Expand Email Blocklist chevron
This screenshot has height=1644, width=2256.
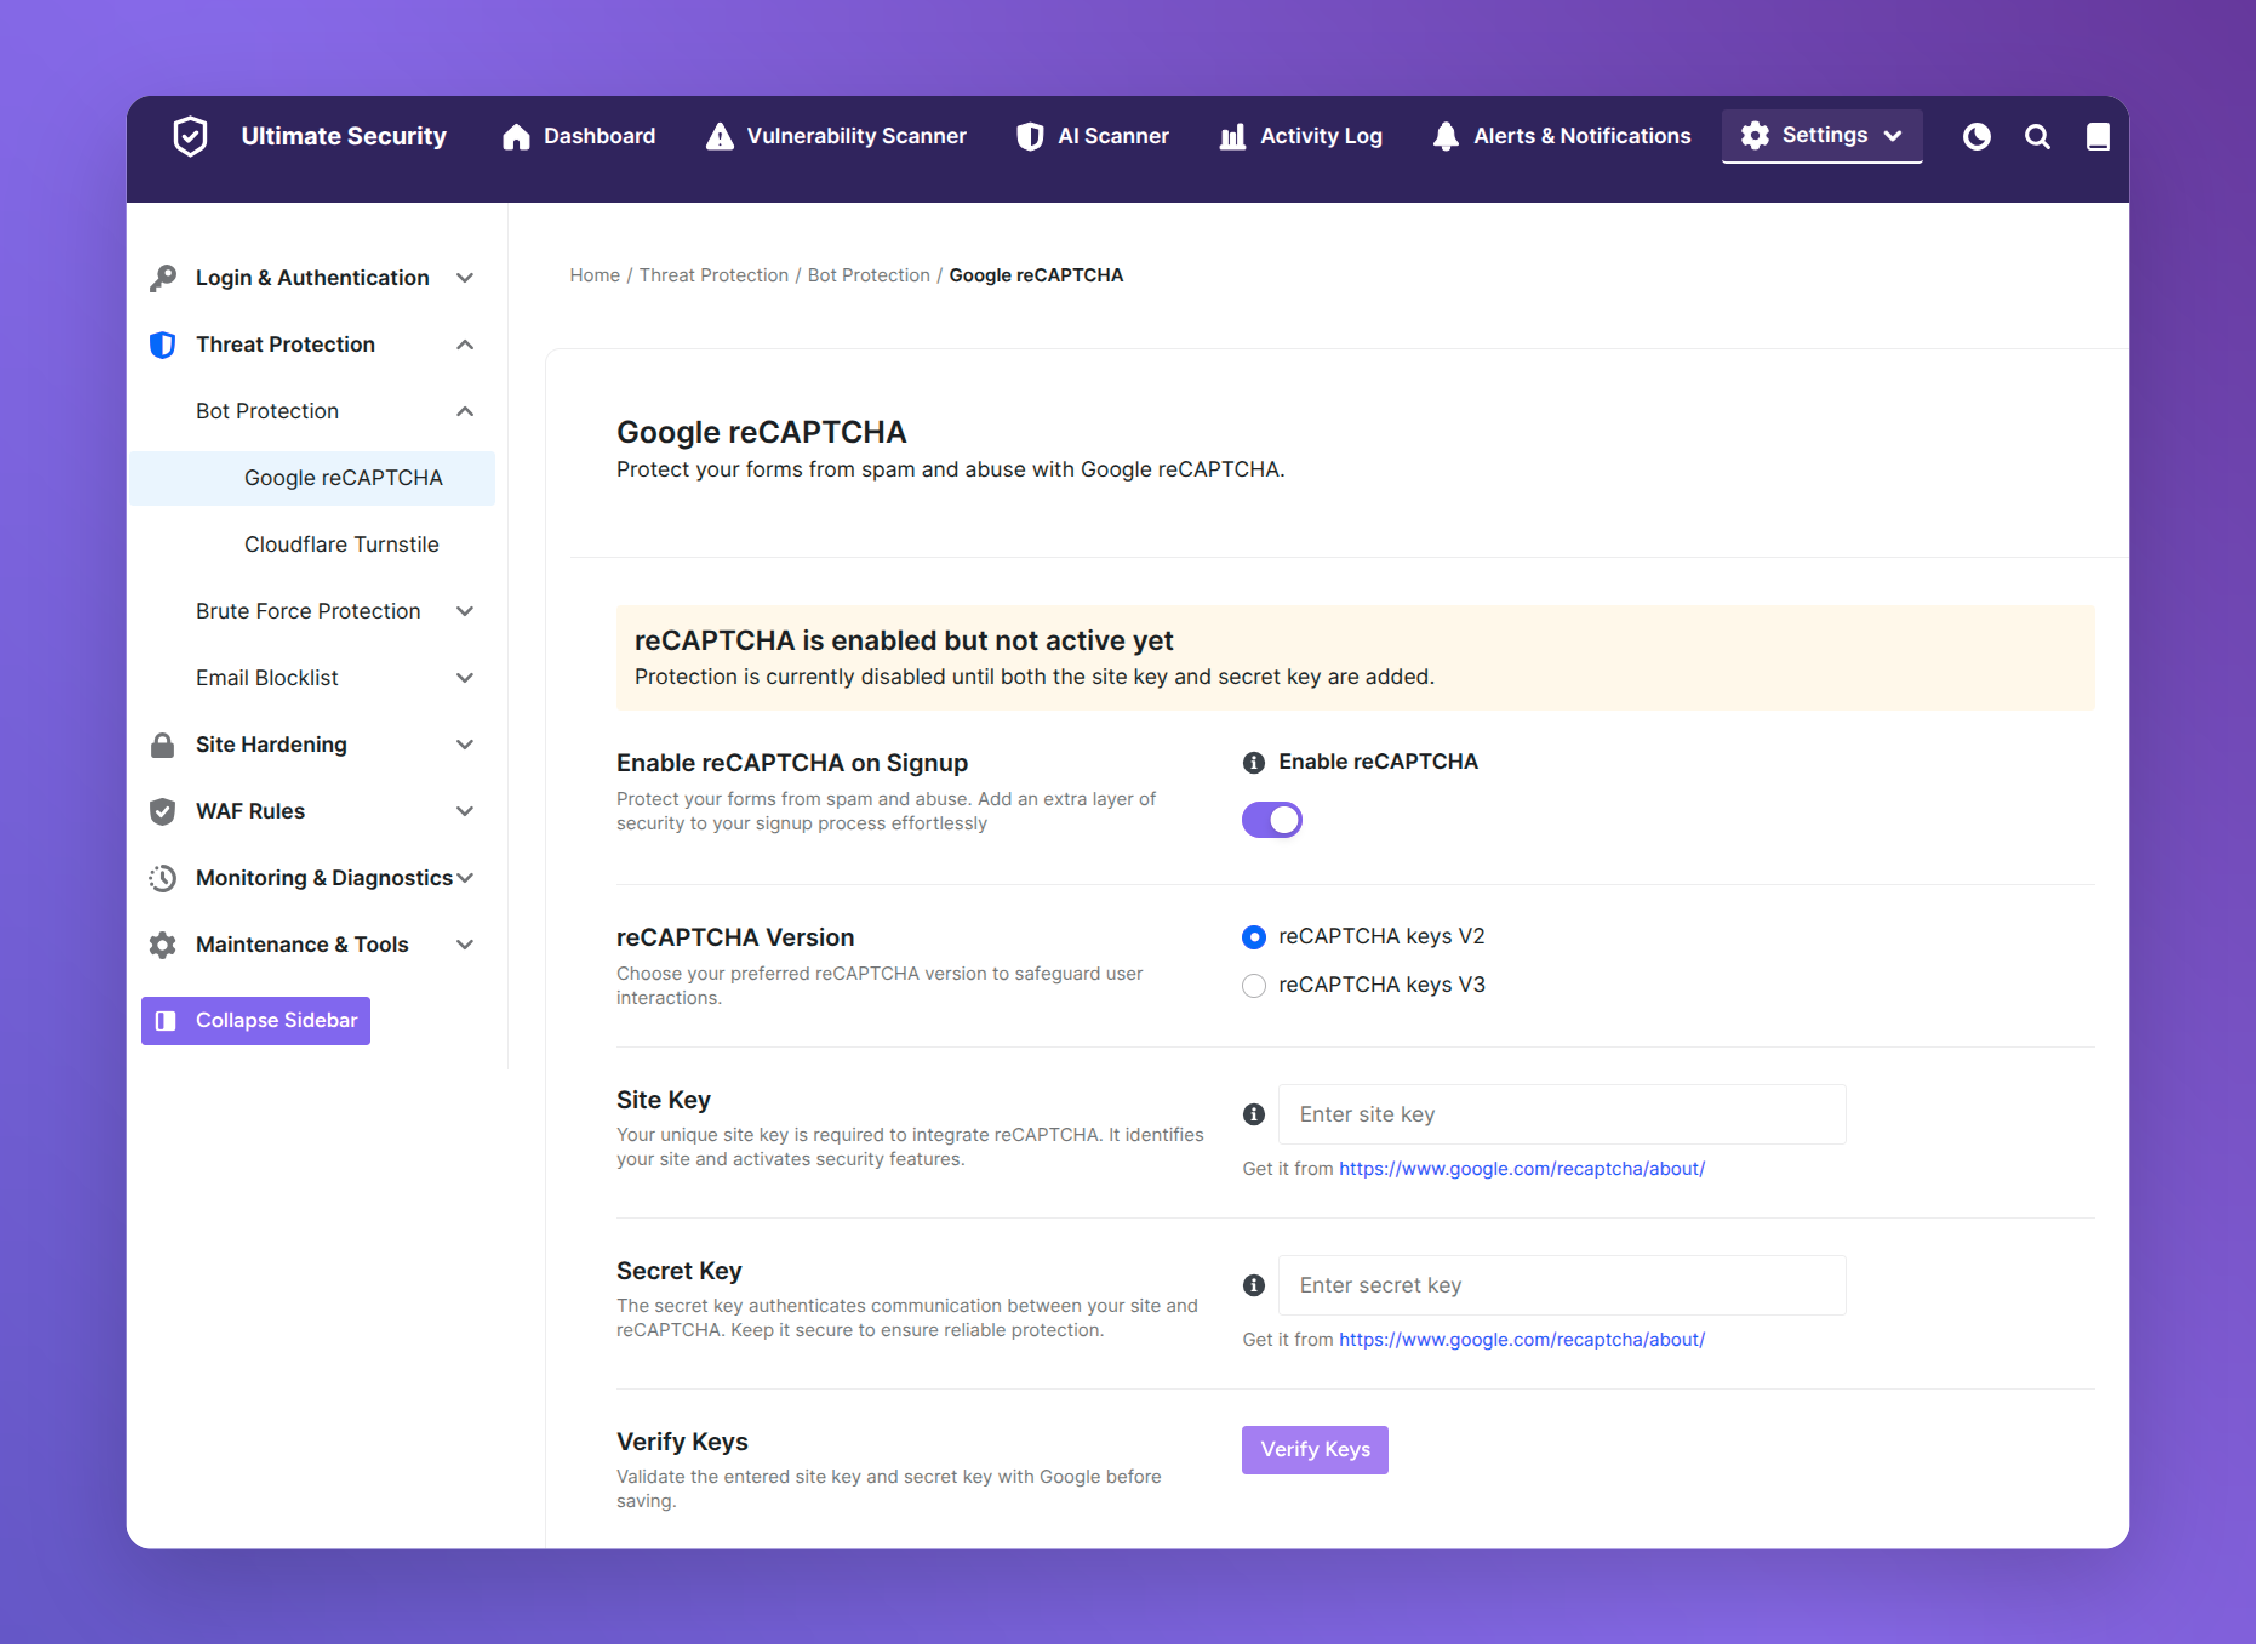pos(464,678)
